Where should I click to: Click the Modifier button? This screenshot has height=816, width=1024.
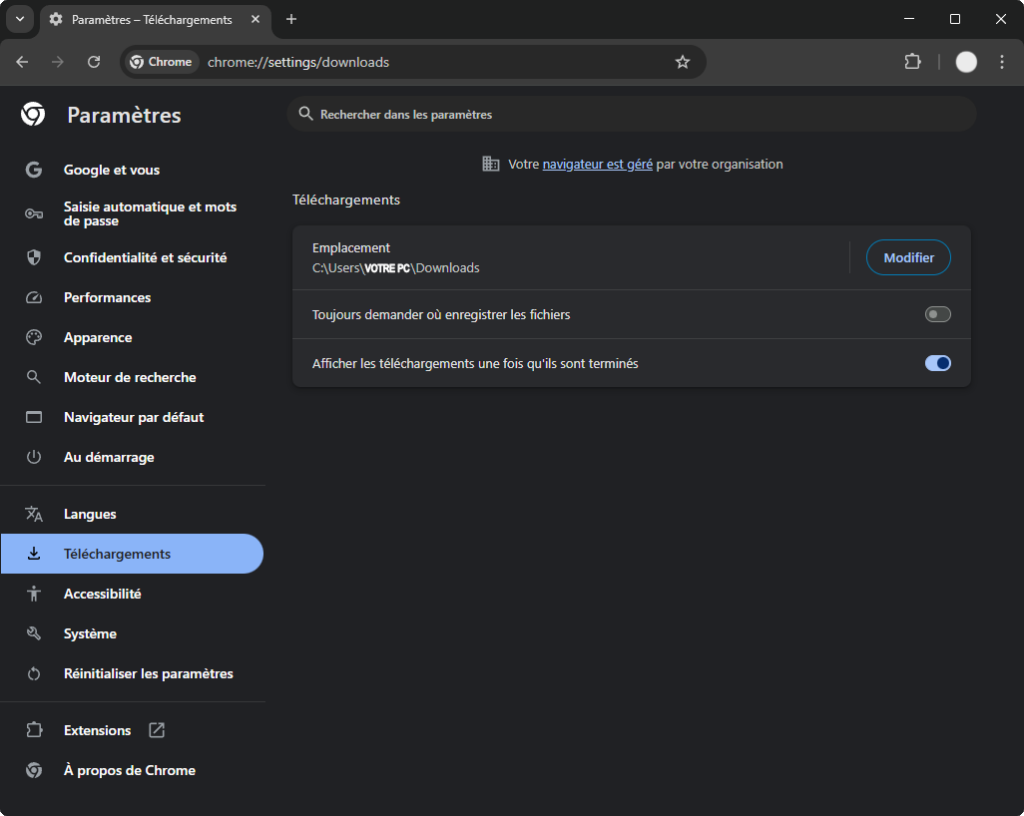pyautogui.click(x=908, y=258)
